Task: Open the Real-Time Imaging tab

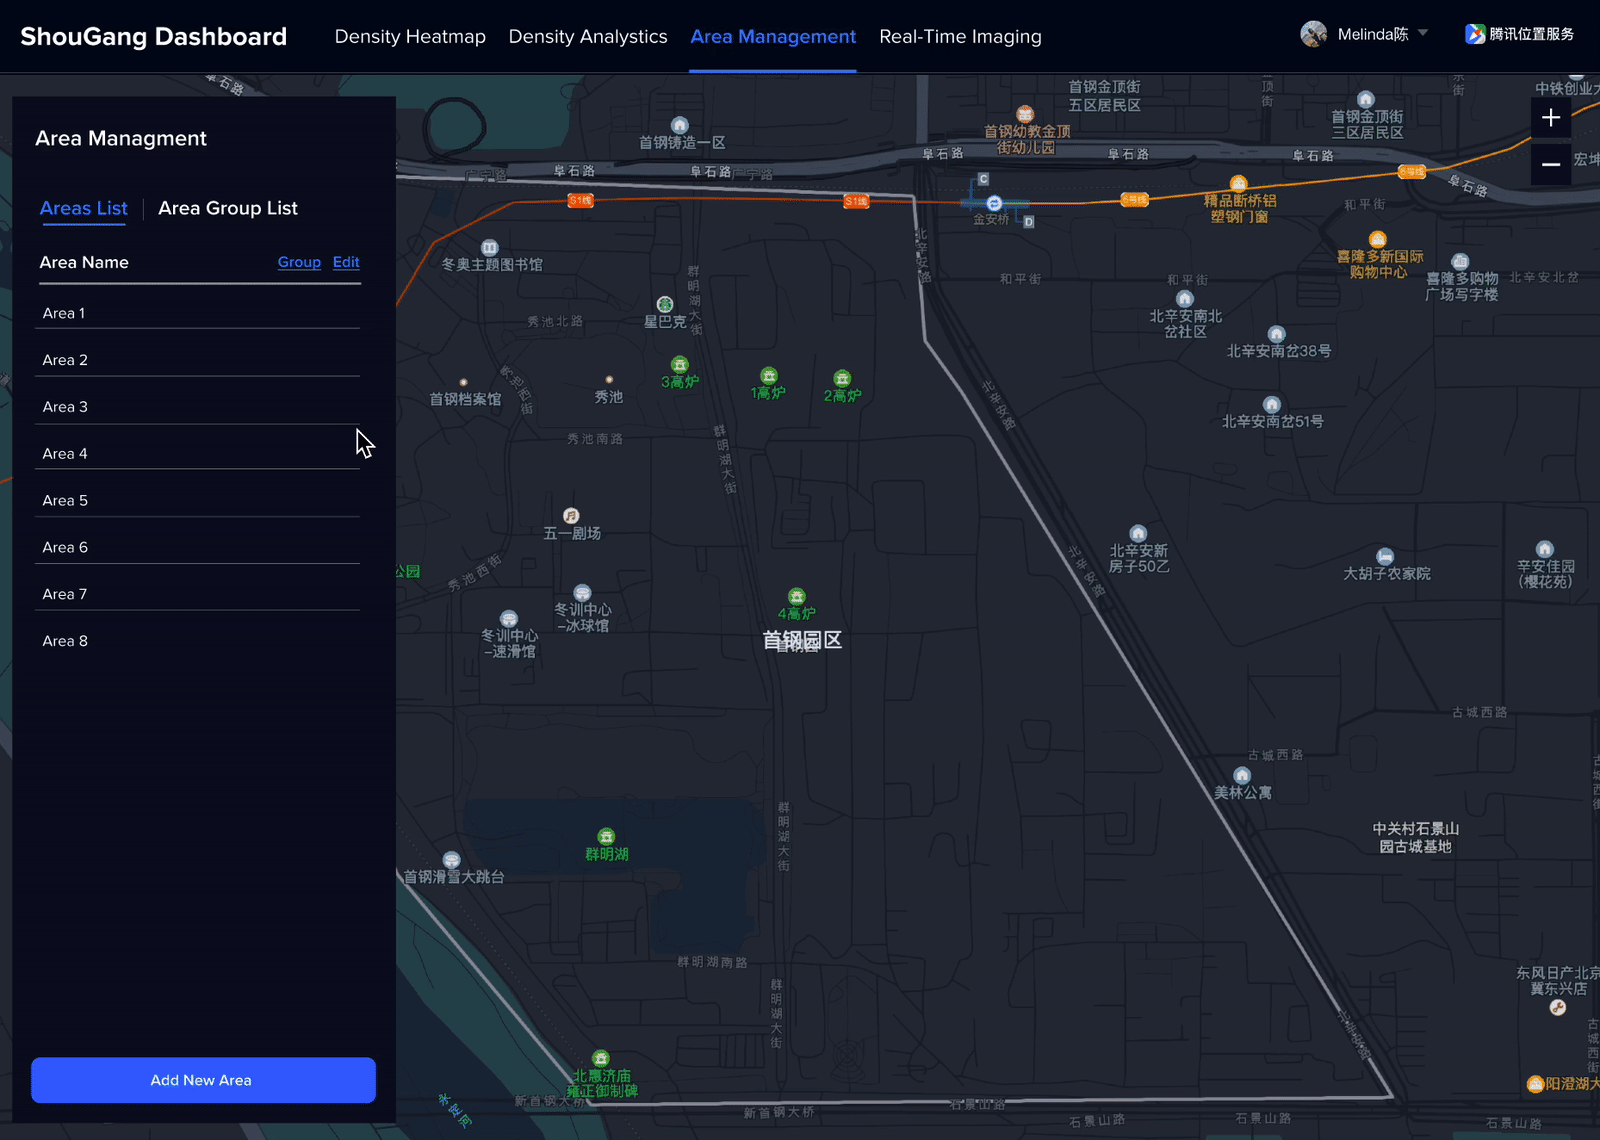Action: point(960,37)
